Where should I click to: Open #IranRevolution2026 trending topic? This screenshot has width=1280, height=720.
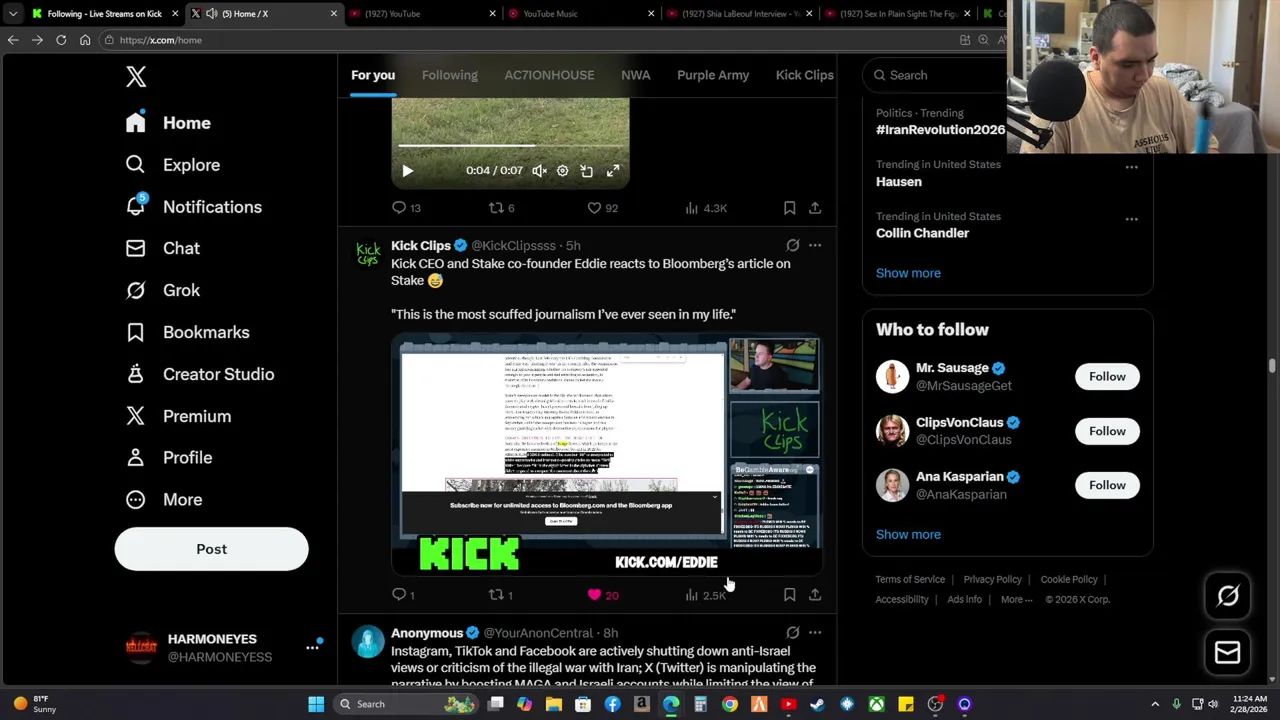coord(940,130)
